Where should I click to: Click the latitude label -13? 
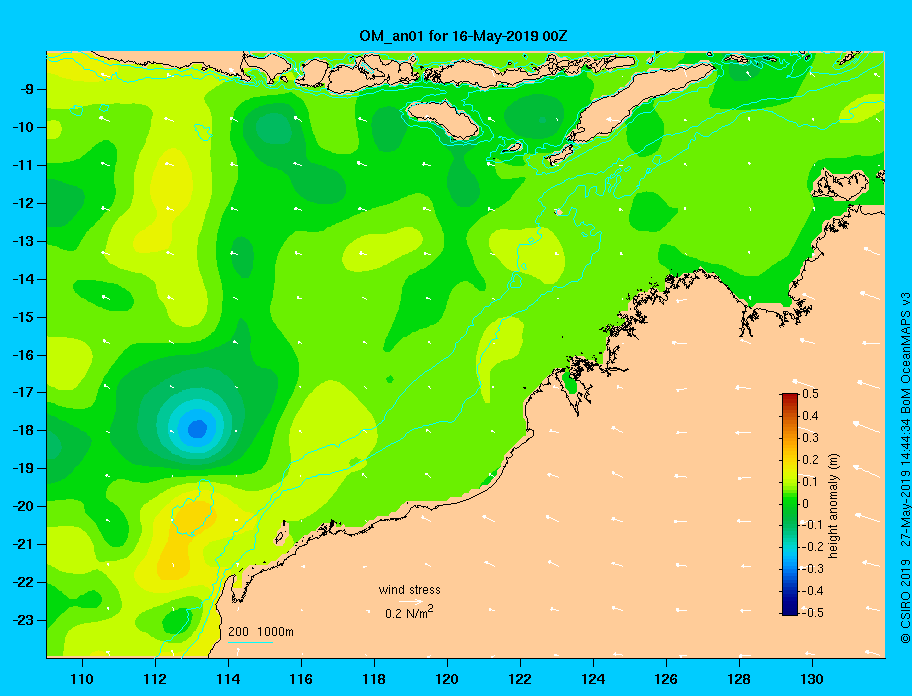pyautogui.click(x=23, y=241)
